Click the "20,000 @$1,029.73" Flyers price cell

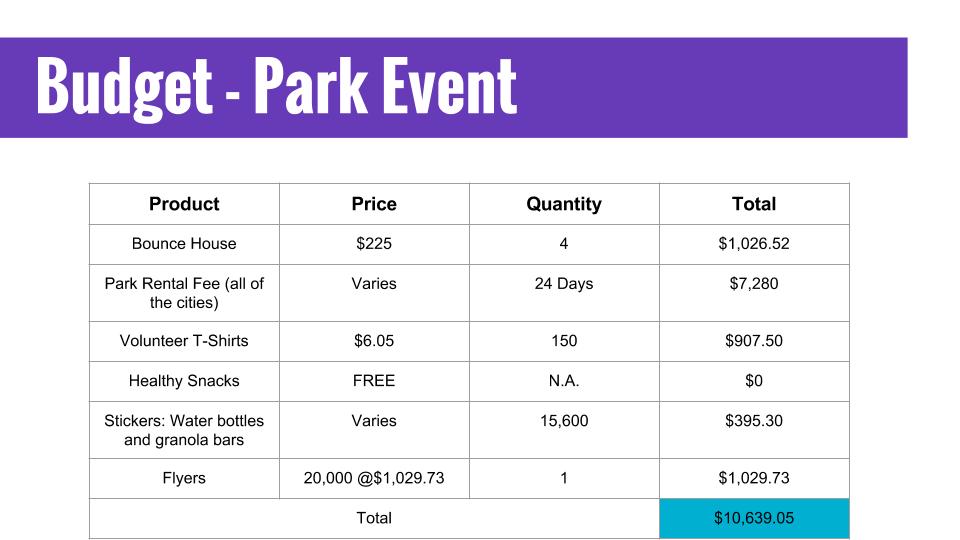(x=374, y=478)
